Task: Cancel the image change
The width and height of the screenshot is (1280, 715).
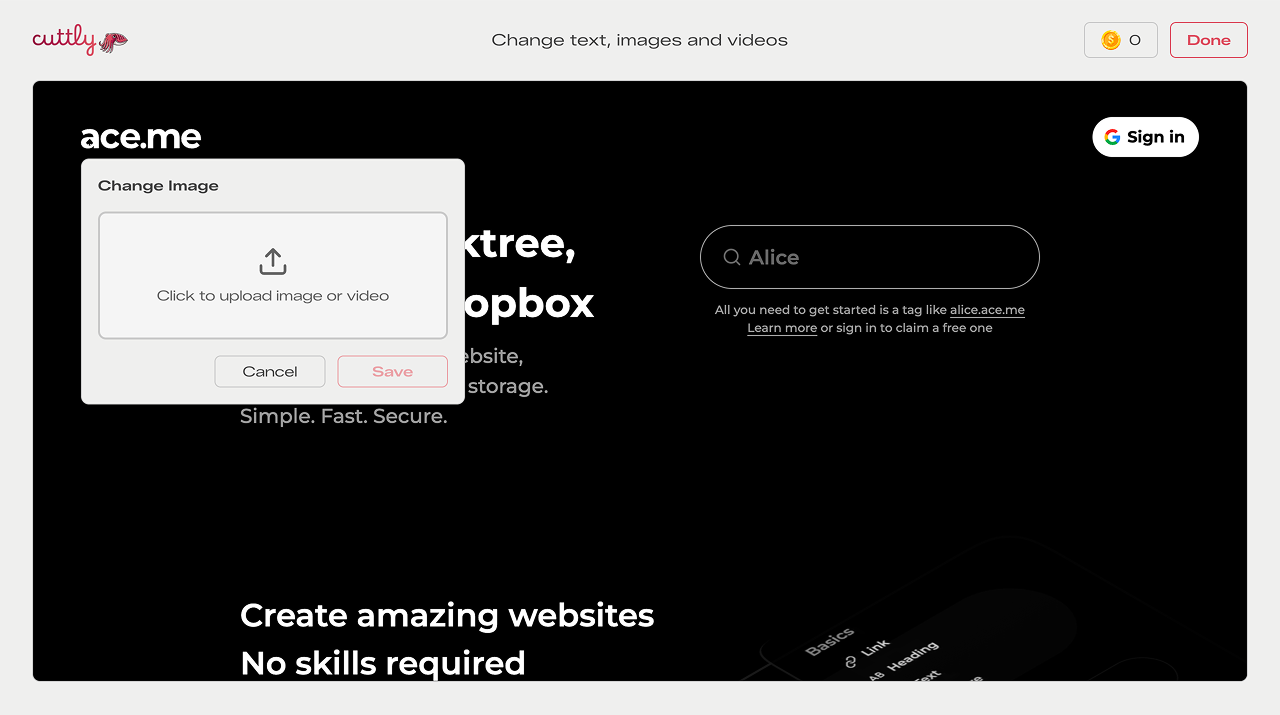Action: pos(269,371)
